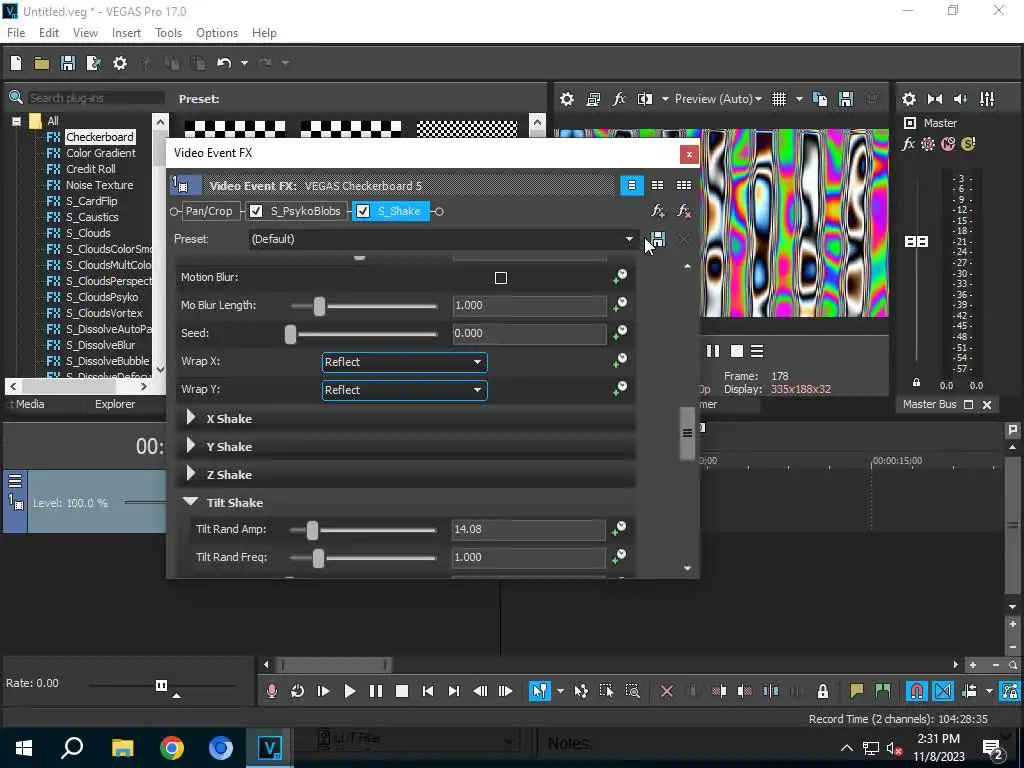Open the File menu
Screen dimensions: 1024x768
pos(16,33)
